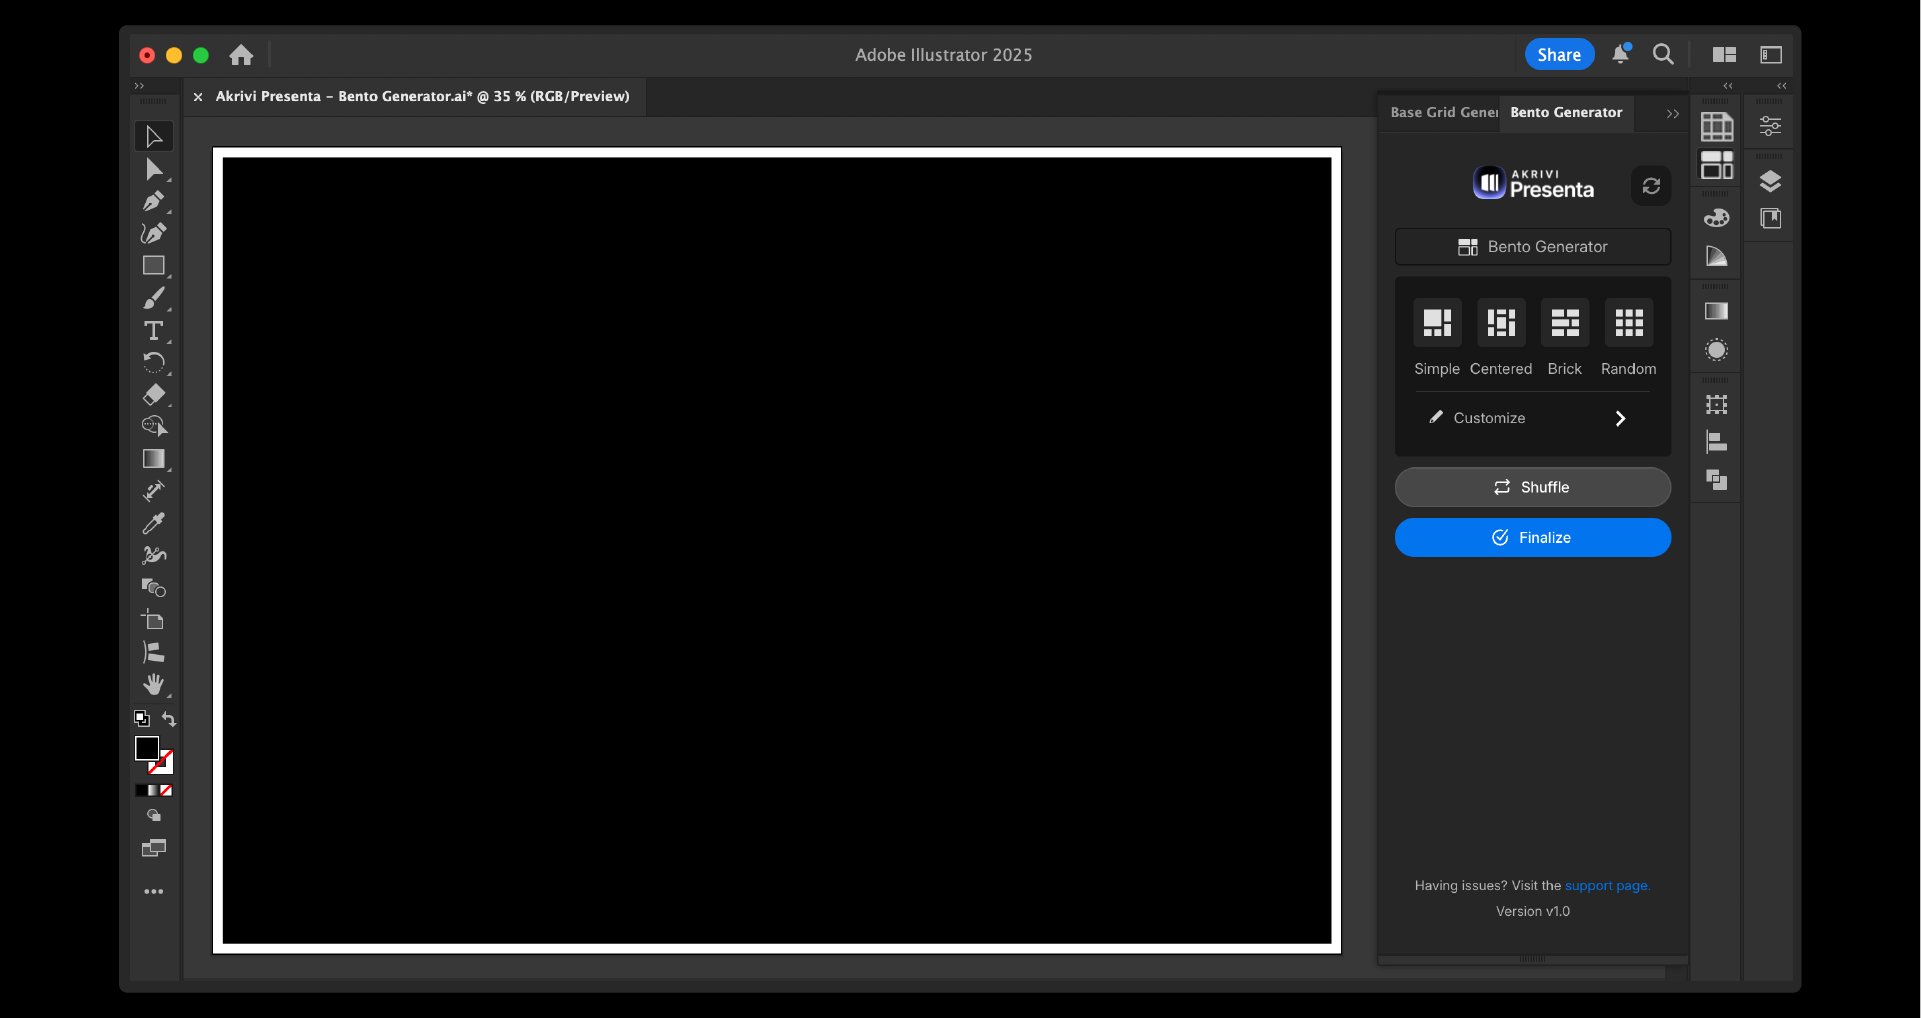
Task: Click the refresh icon beside Presenta logo
Action: click(x=1651, y=186)
